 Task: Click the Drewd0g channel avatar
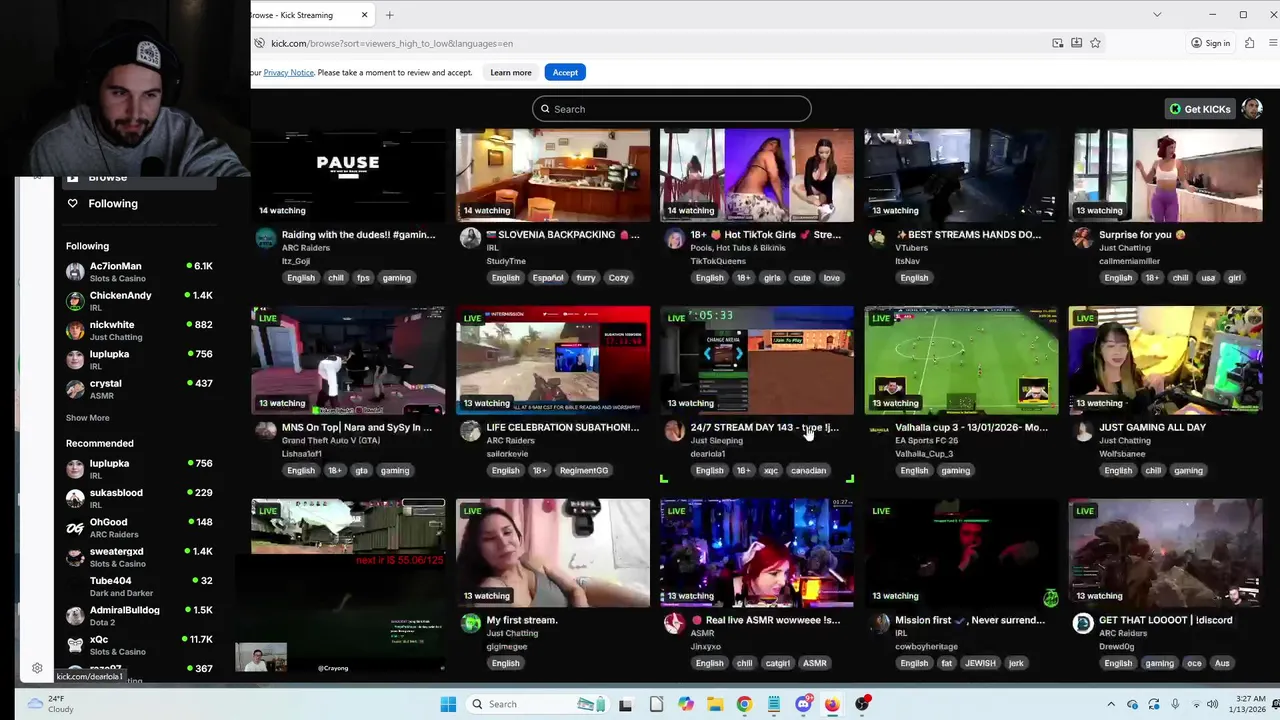1083,624
